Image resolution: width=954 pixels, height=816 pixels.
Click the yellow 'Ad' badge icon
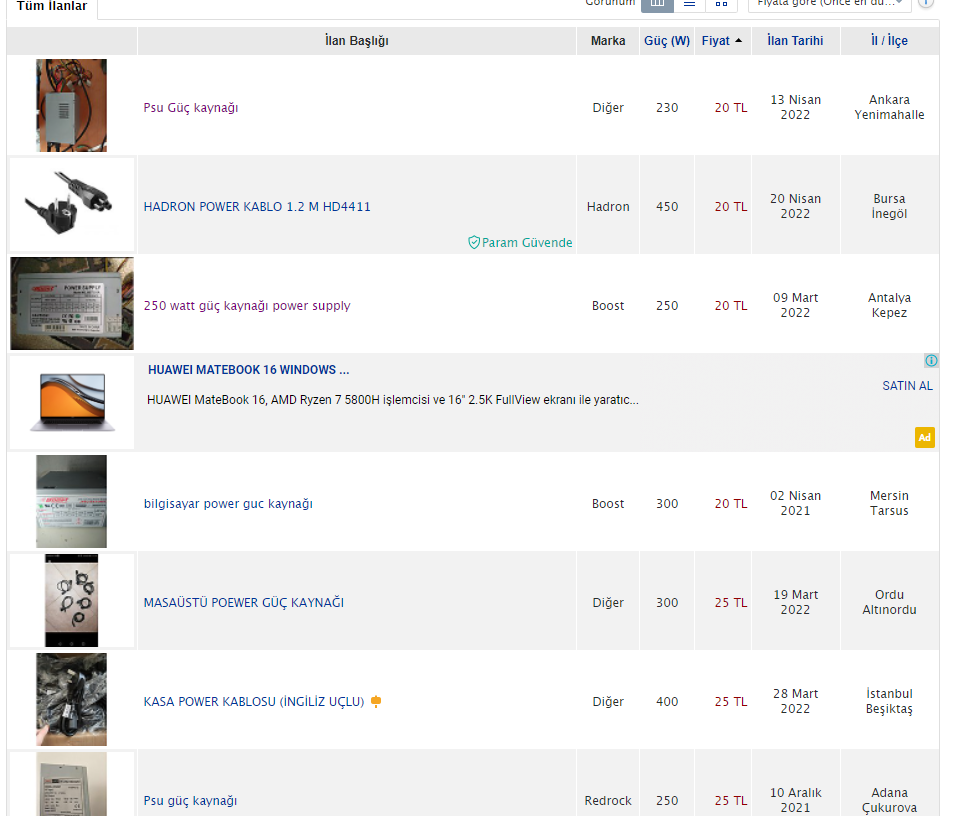point(924,438)
